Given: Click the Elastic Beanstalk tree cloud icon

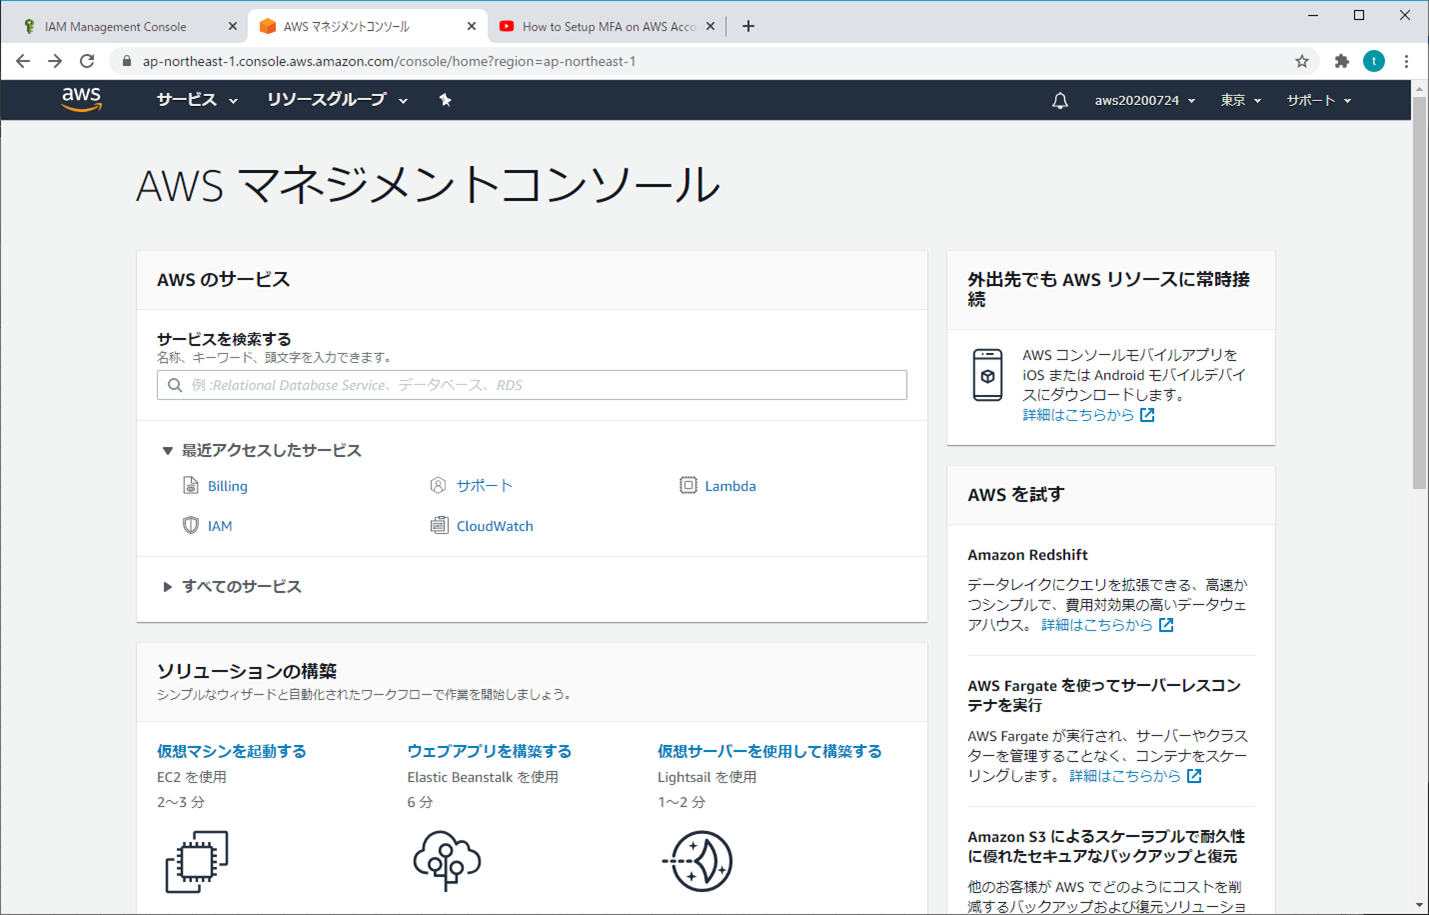Looking at the screenshot, I should 447,861.
